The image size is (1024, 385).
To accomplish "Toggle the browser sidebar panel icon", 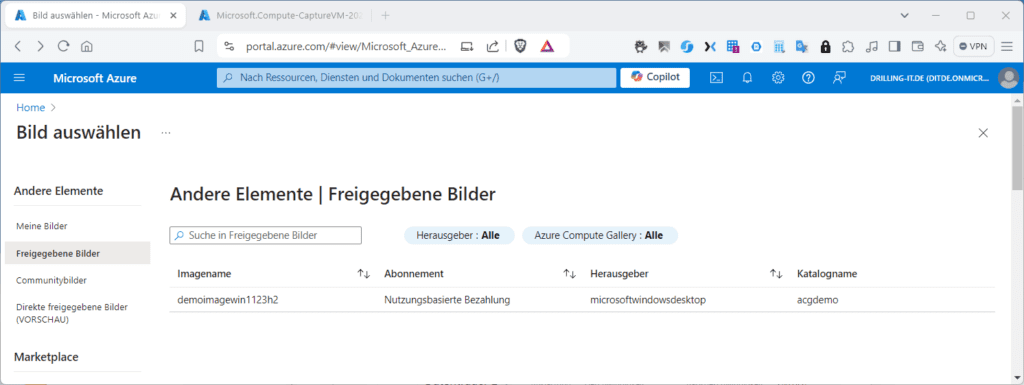I will [895, 46].
